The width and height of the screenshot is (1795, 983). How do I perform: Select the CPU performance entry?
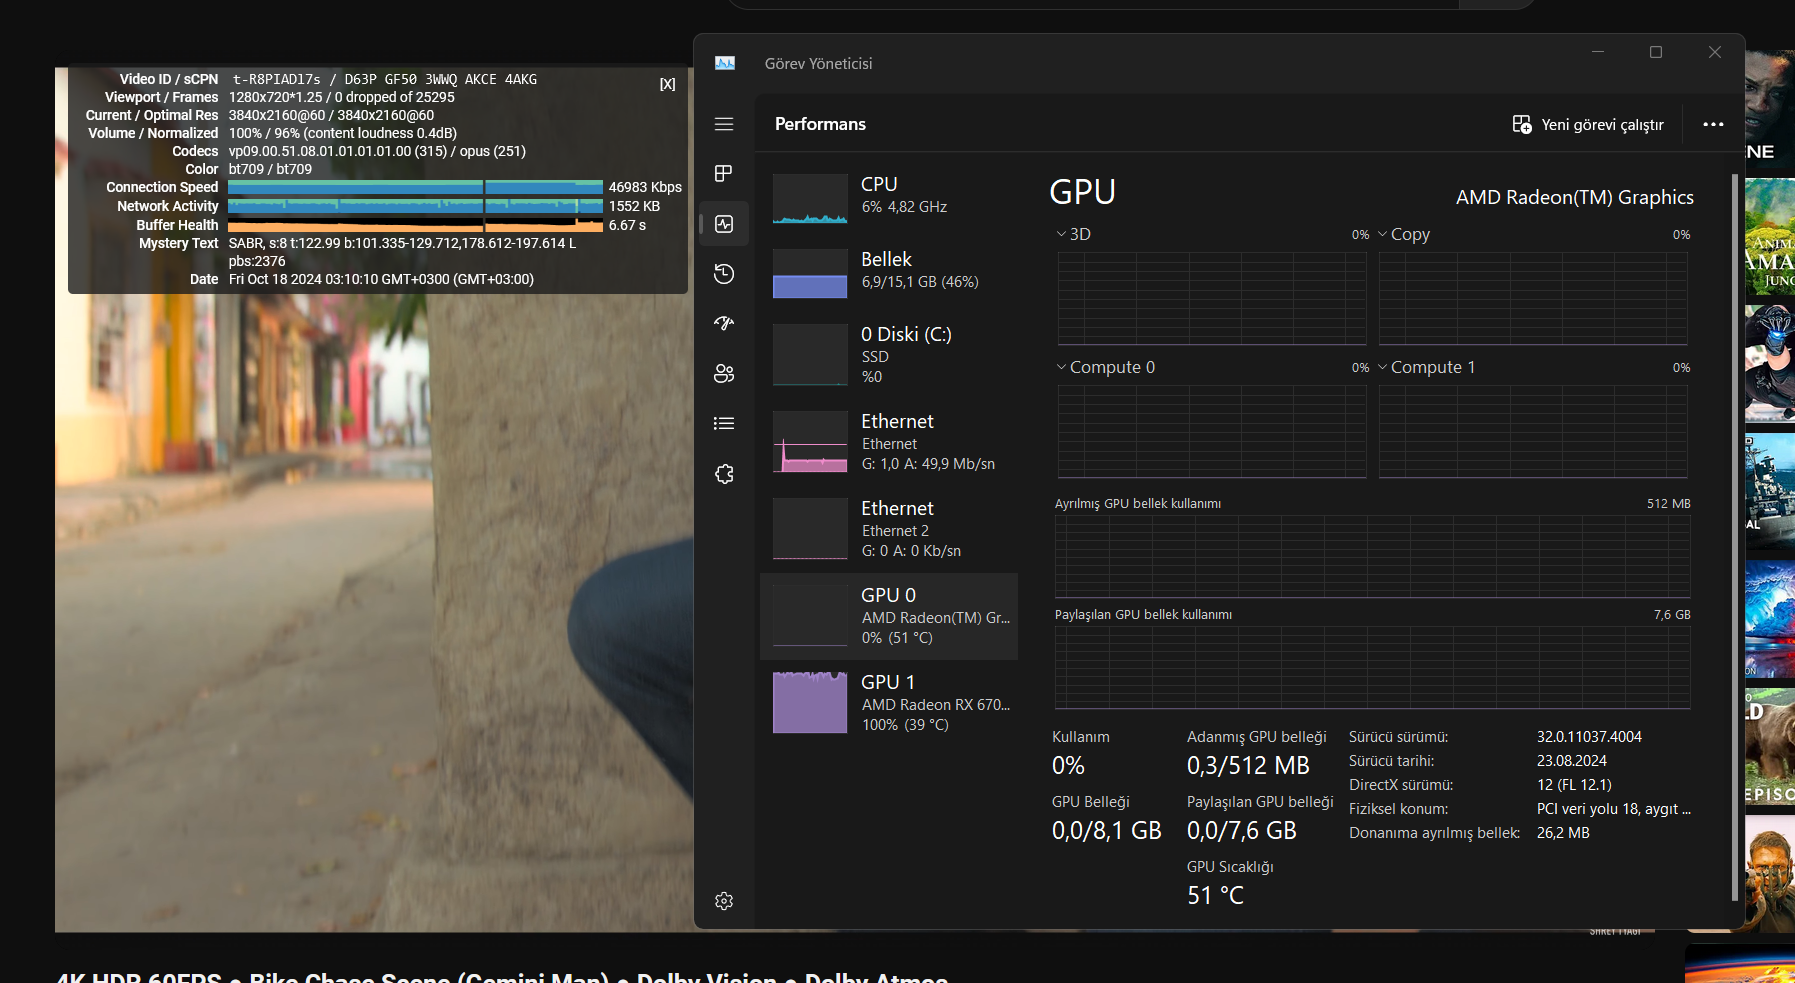(889, 198)
